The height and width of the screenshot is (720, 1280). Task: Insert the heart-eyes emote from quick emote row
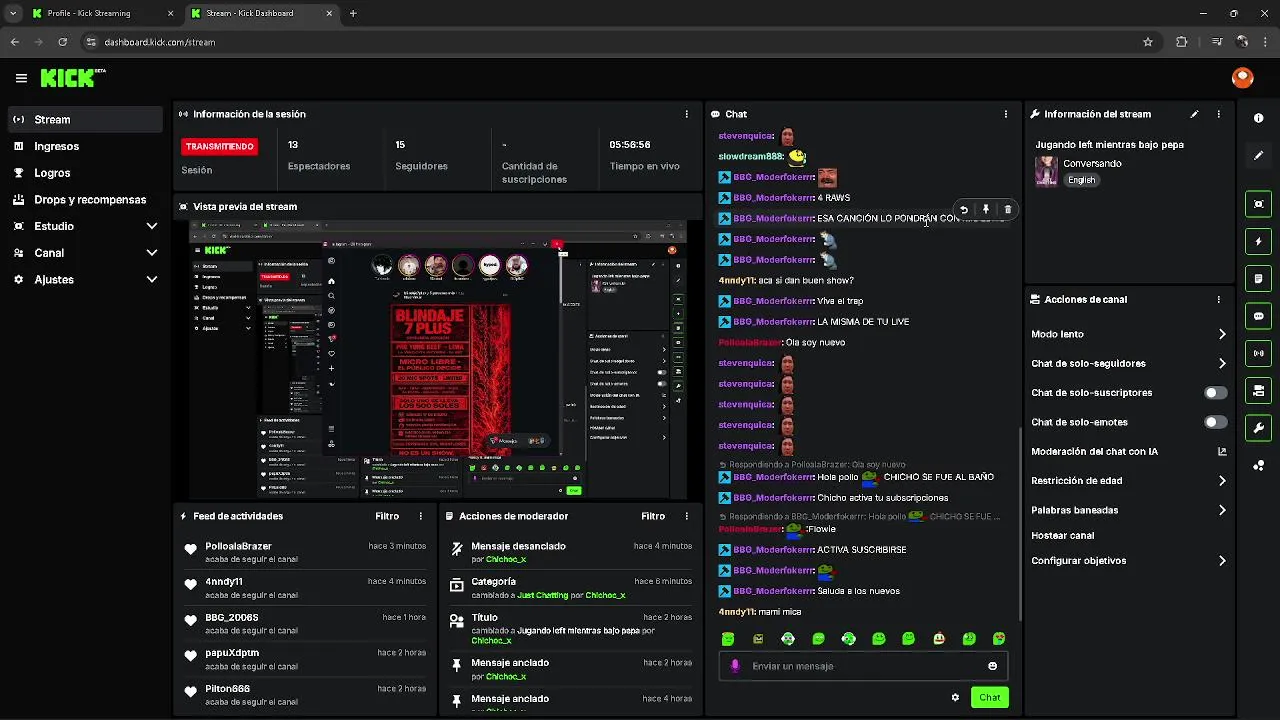pyautogui.click(x=999, y=639)
